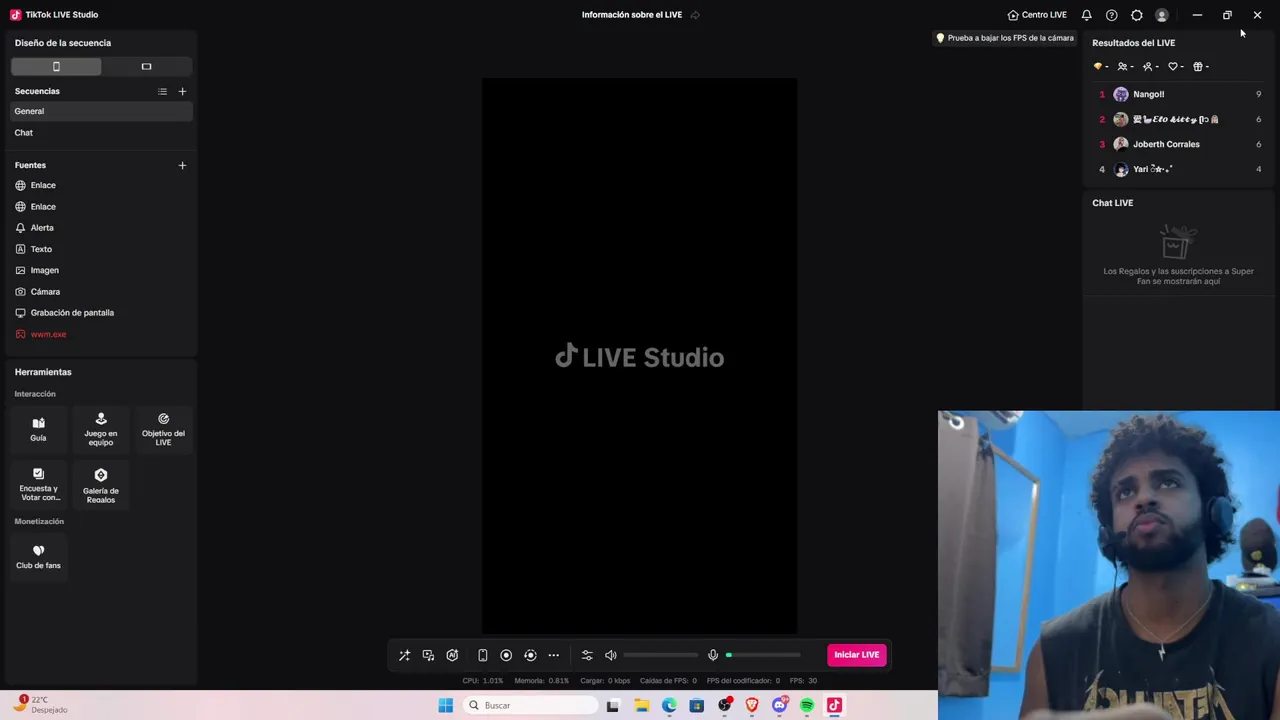Select the fourth ranked viewer Yari

point(1180,169)
